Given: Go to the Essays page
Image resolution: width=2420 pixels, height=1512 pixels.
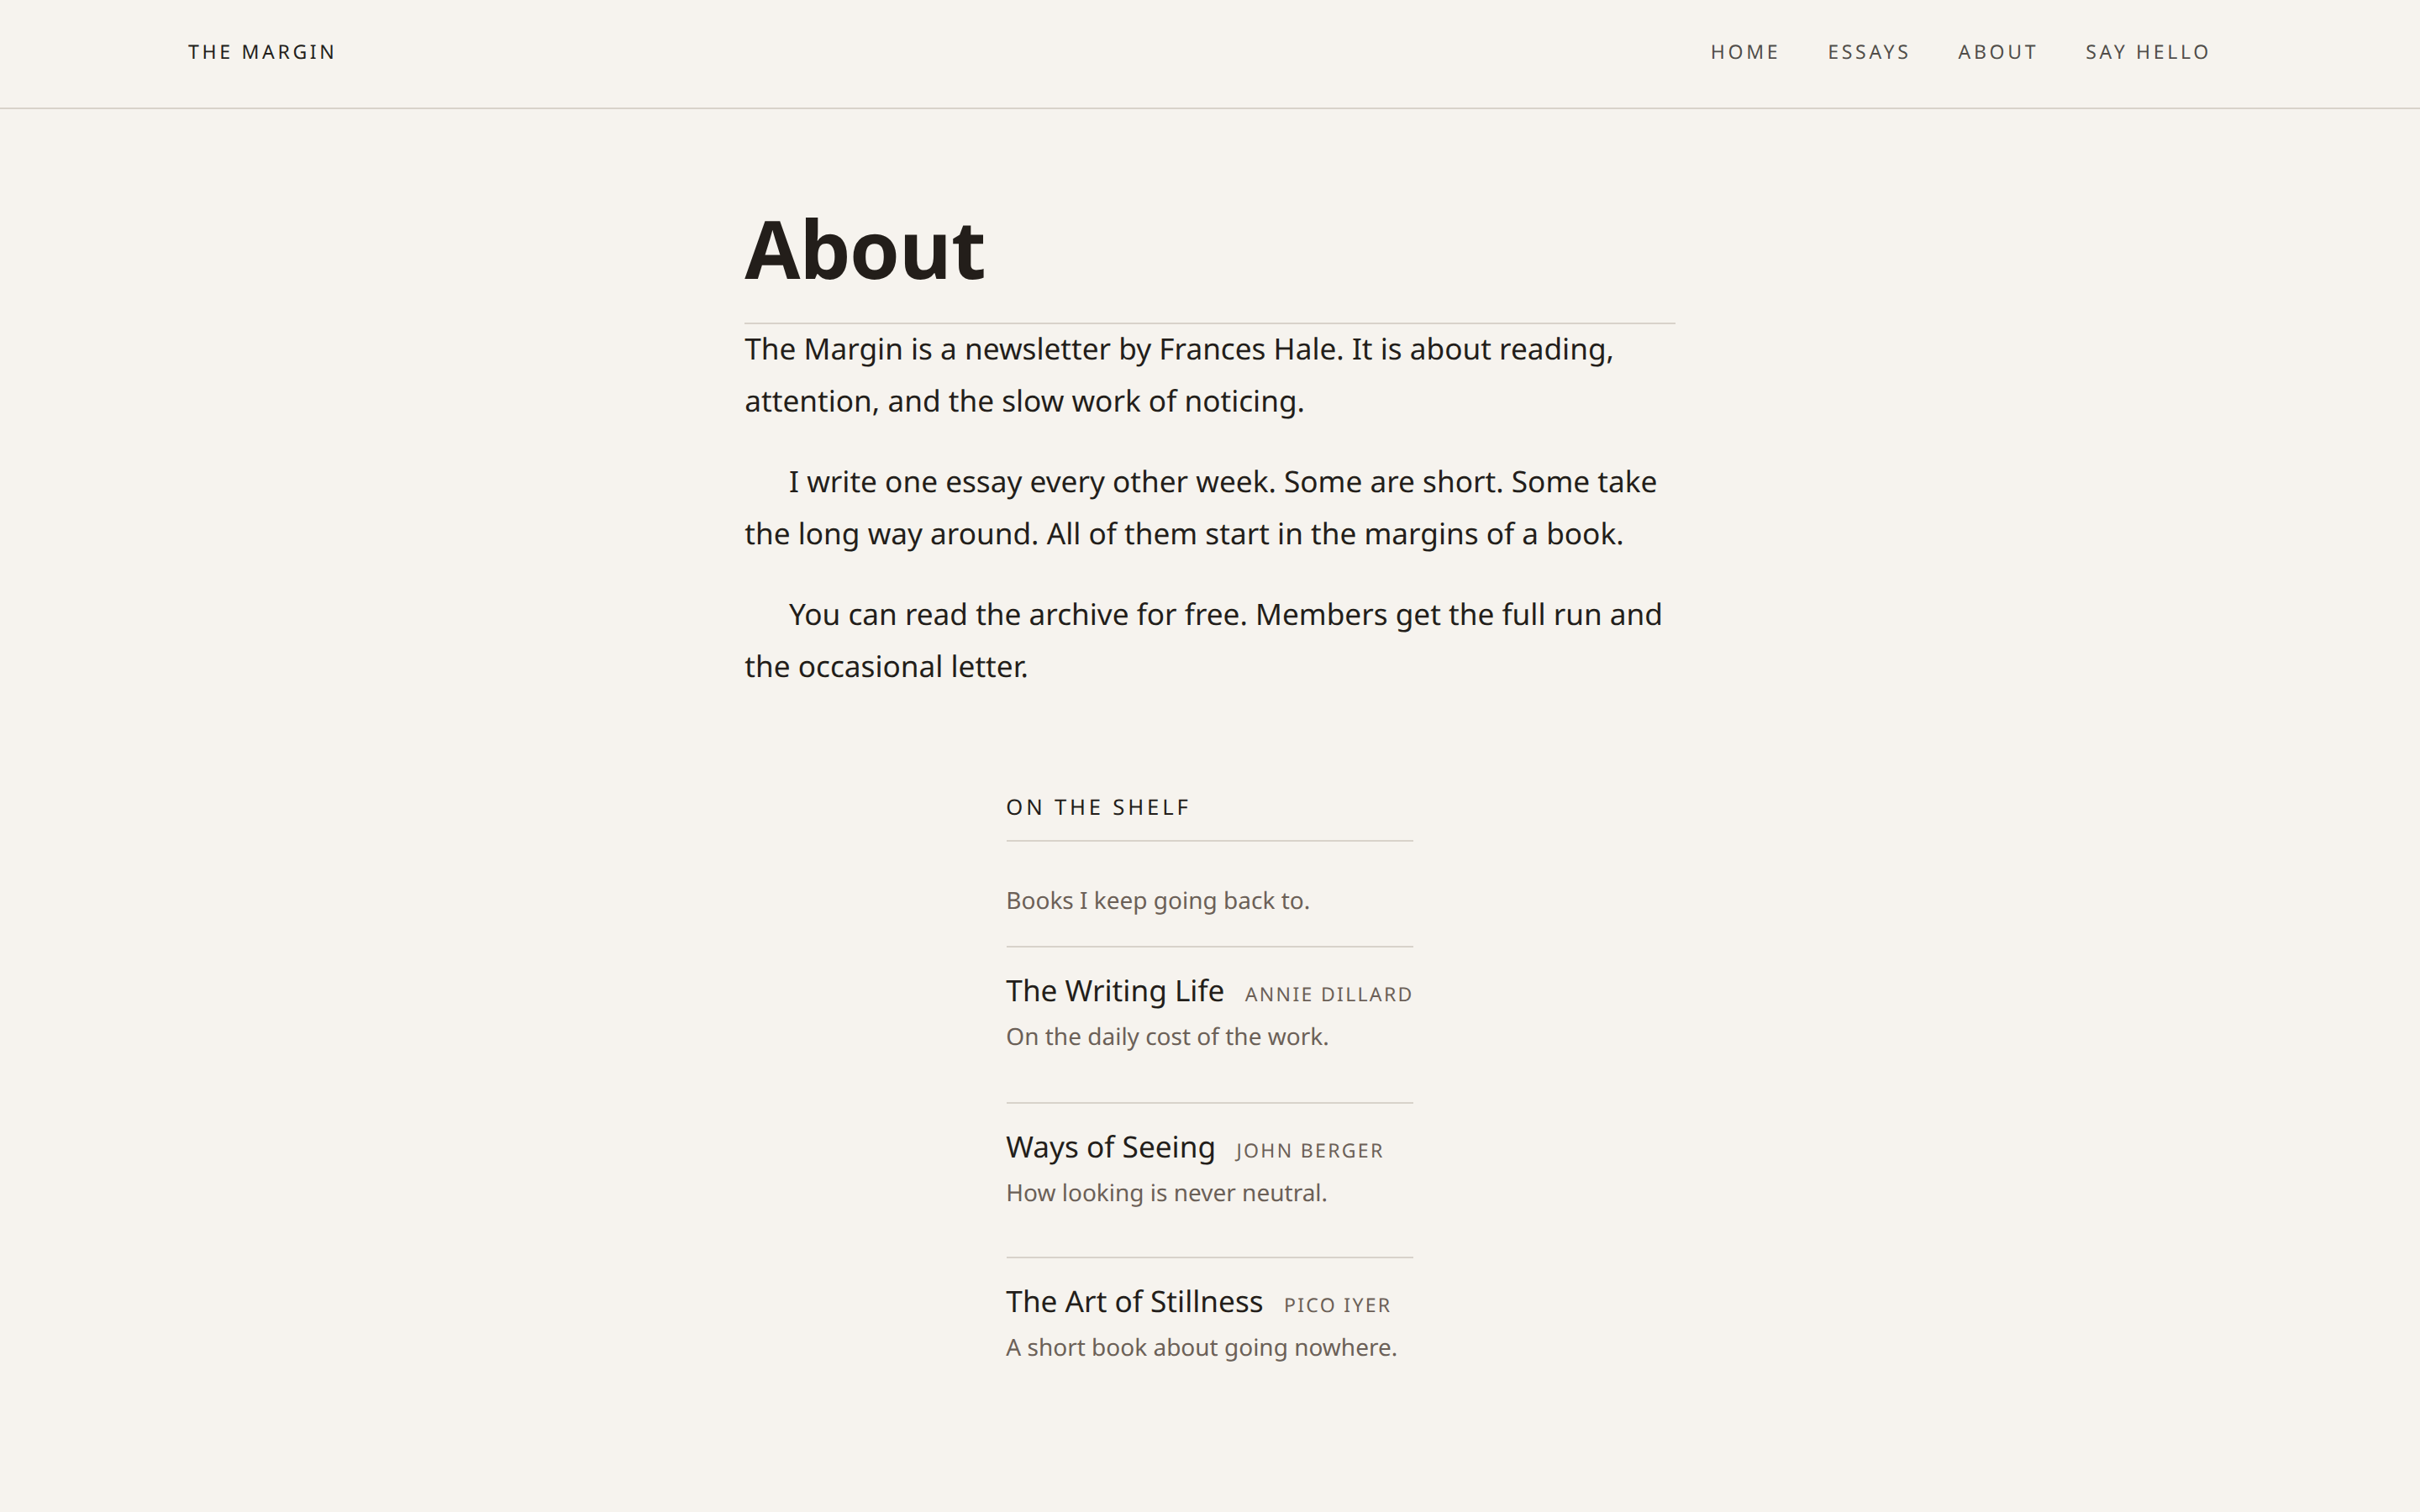Looking at the screenshot, I should [x=1868, y=52].
